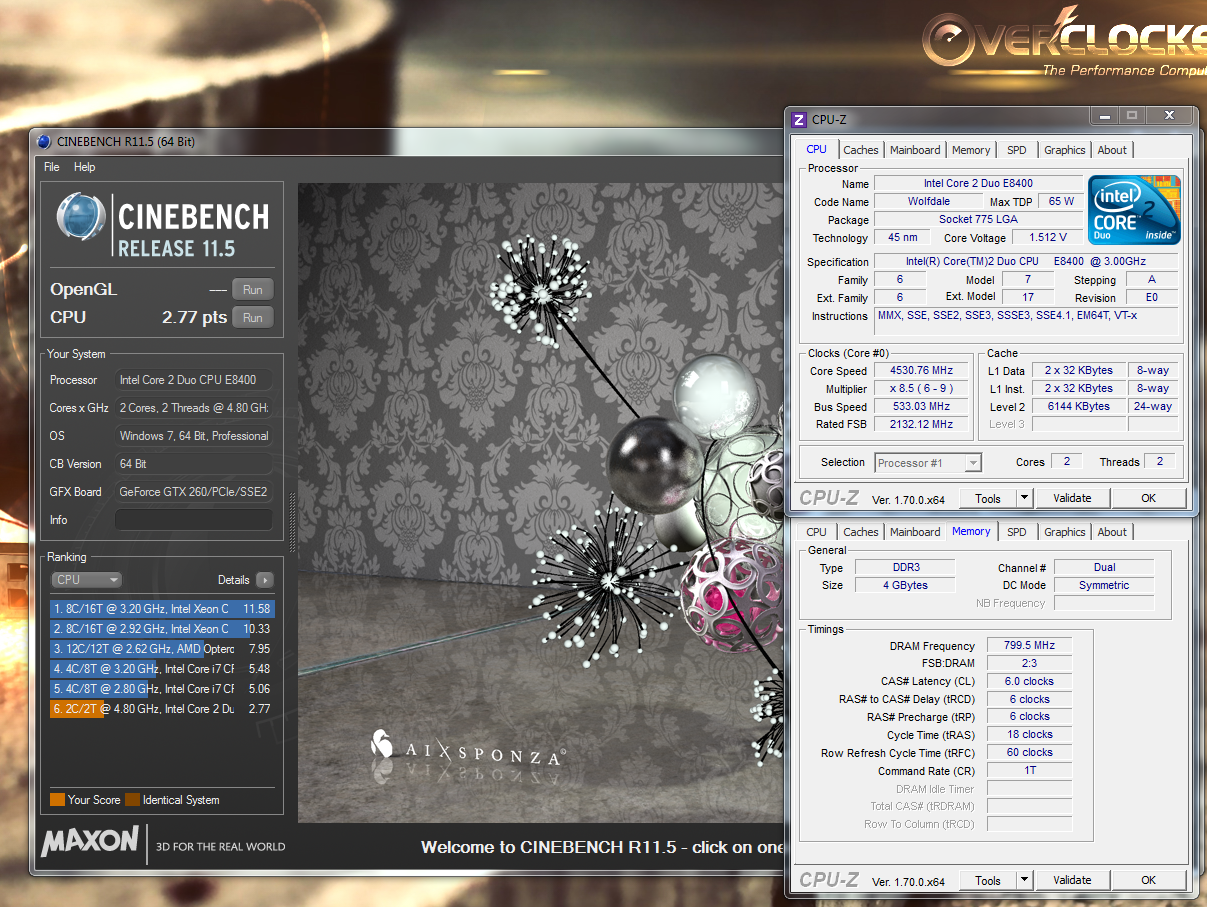
Task: Select ranking row 8C/16T @ 3.20 GHz
Action: tap(162, 608)
